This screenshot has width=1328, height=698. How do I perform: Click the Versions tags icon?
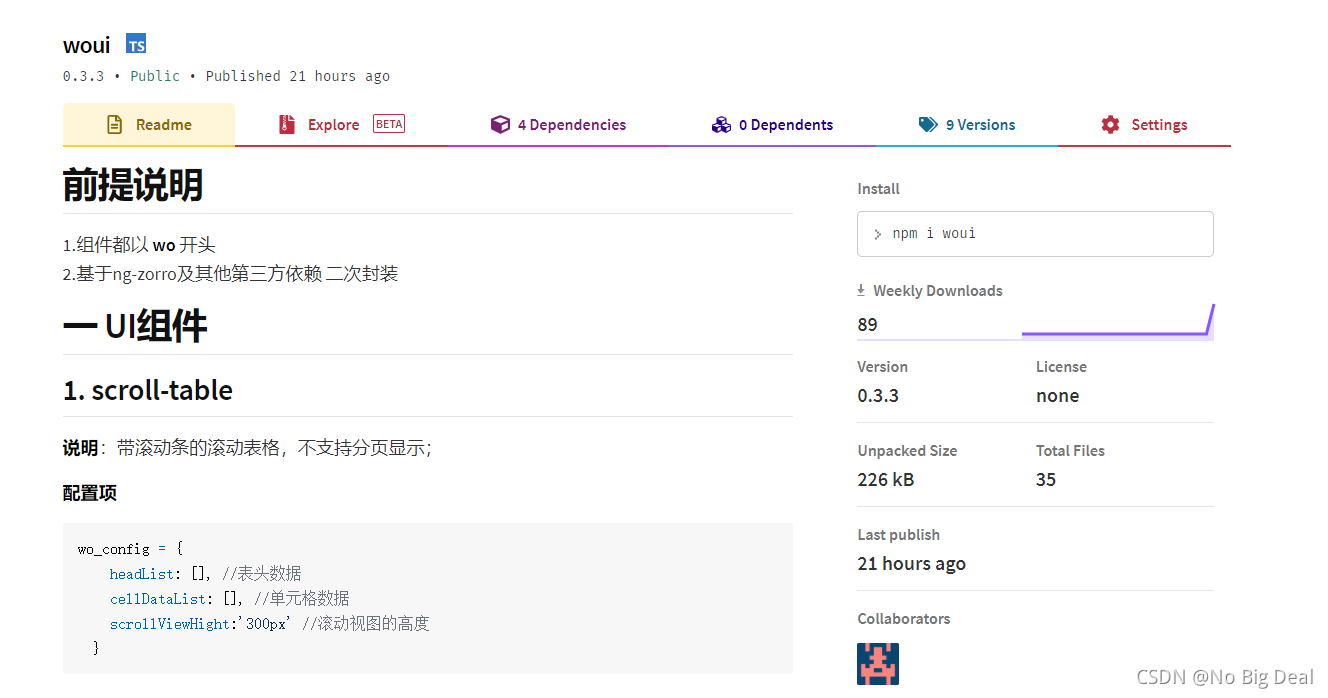pyautogui.click(x=928, y=125)
